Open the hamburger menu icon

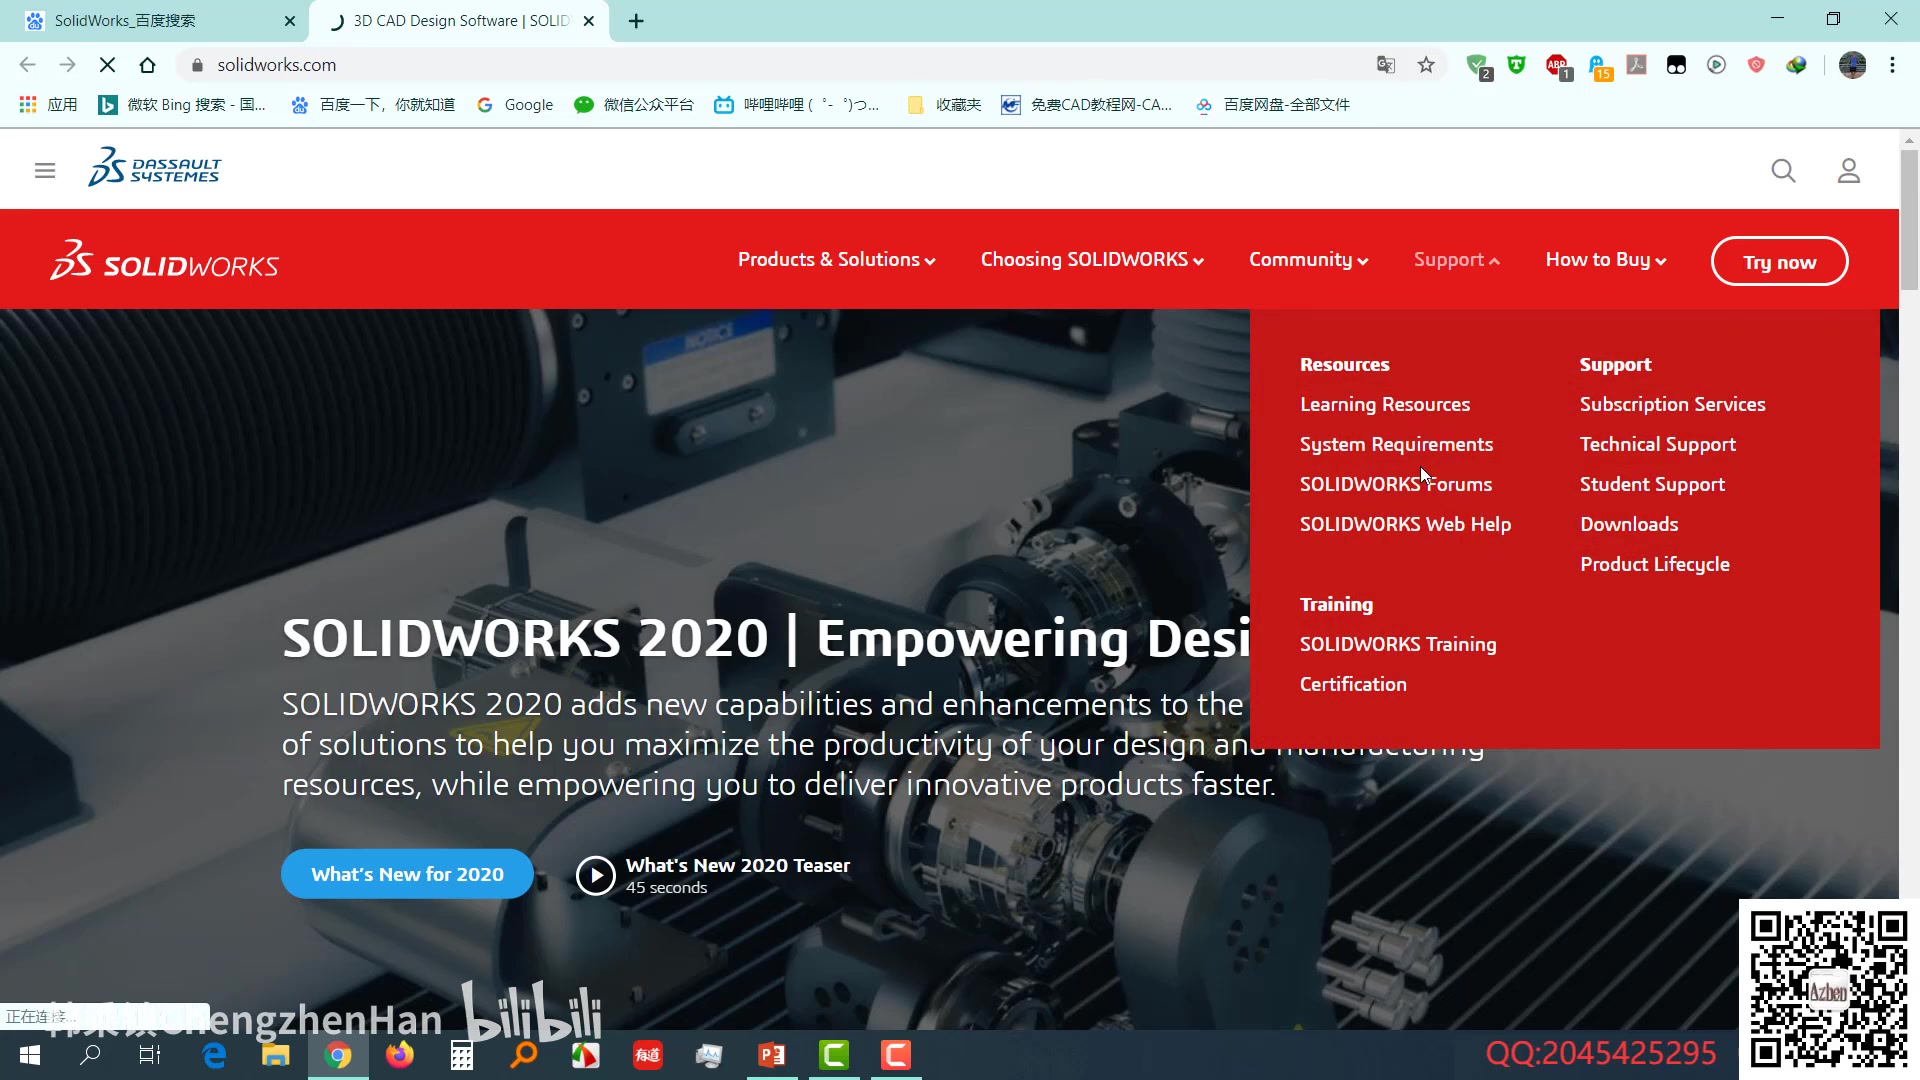45,171
